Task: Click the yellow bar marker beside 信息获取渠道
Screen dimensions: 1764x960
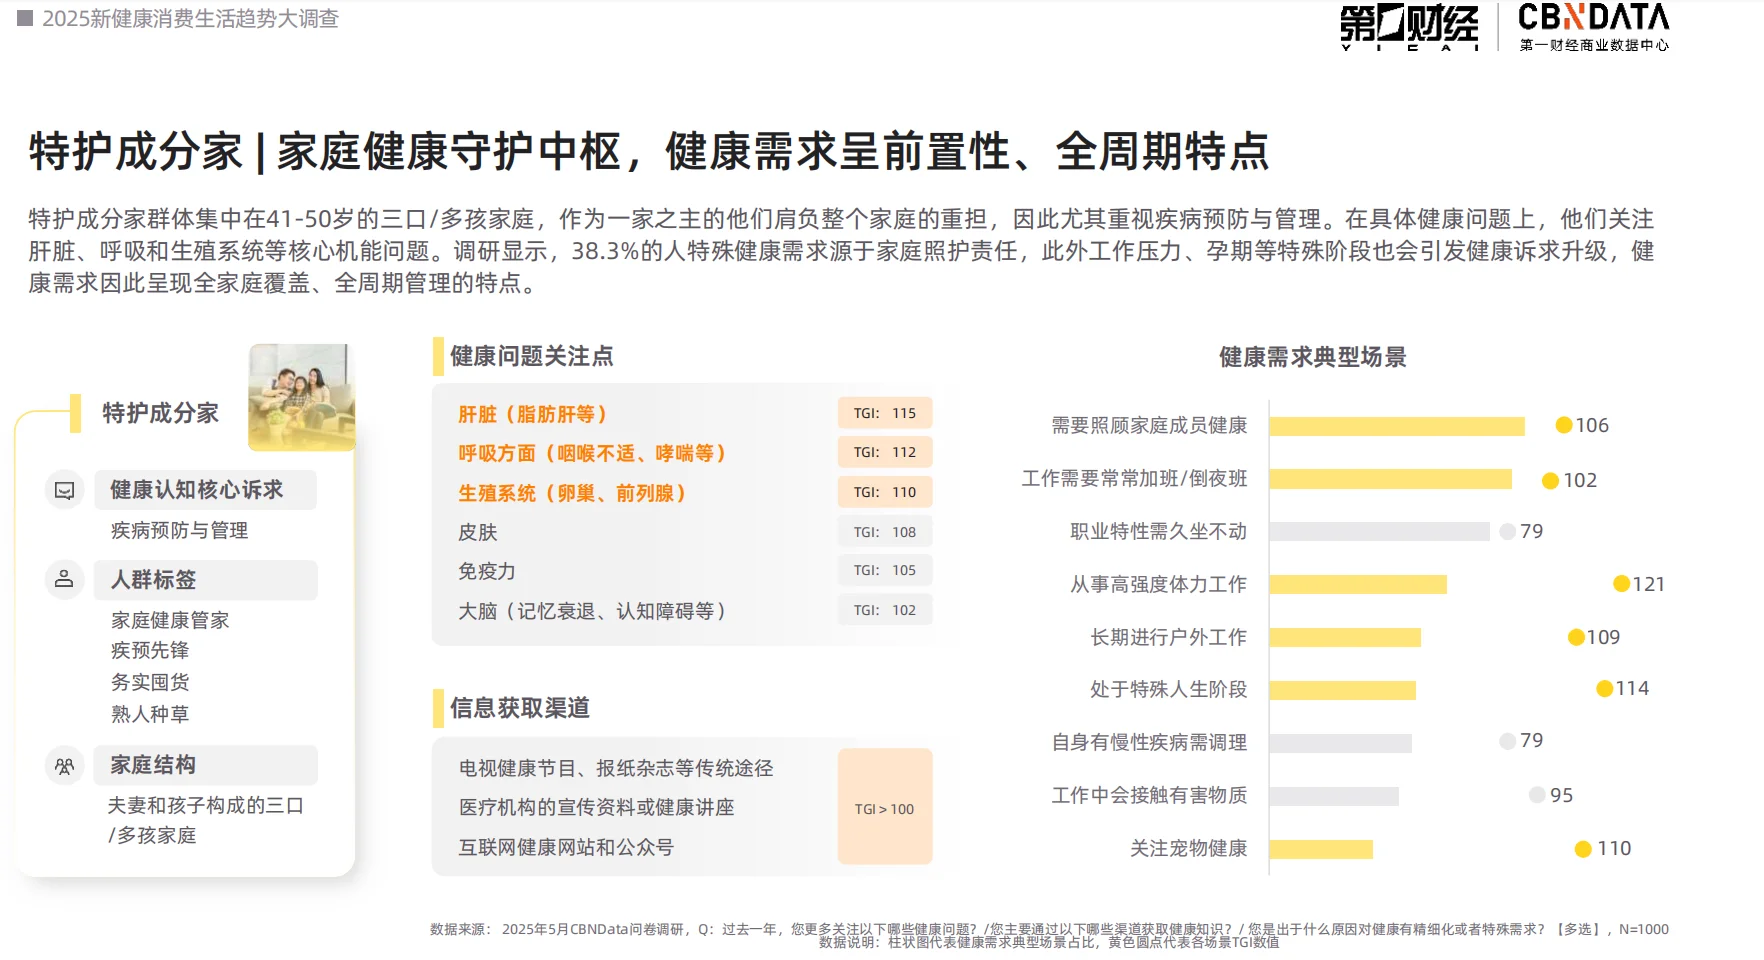Action: point(437,707)
